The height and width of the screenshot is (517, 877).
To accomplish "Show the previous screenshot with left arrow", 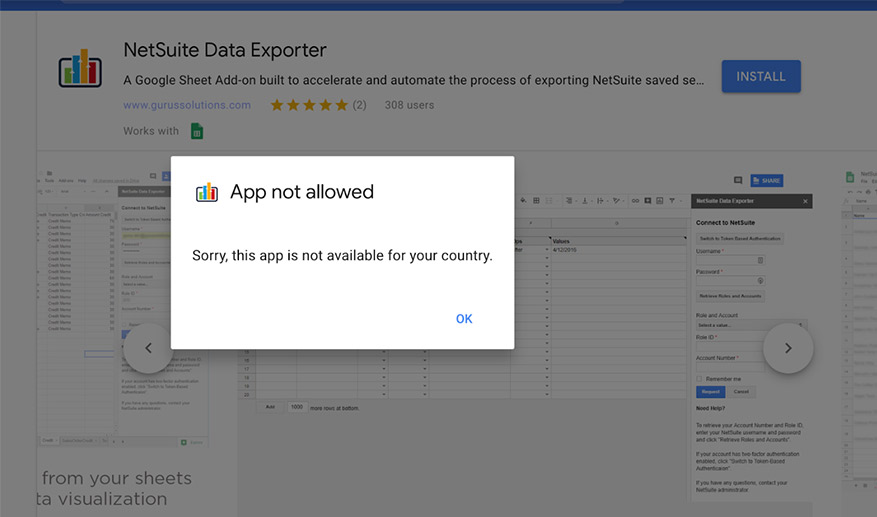I will pyautogui.click(x=148, y=348).
